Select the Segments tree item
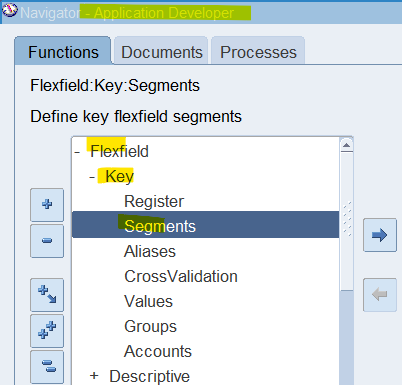This screenshot has height=385, width=402. pyautogui.click(x=205, y=225)
